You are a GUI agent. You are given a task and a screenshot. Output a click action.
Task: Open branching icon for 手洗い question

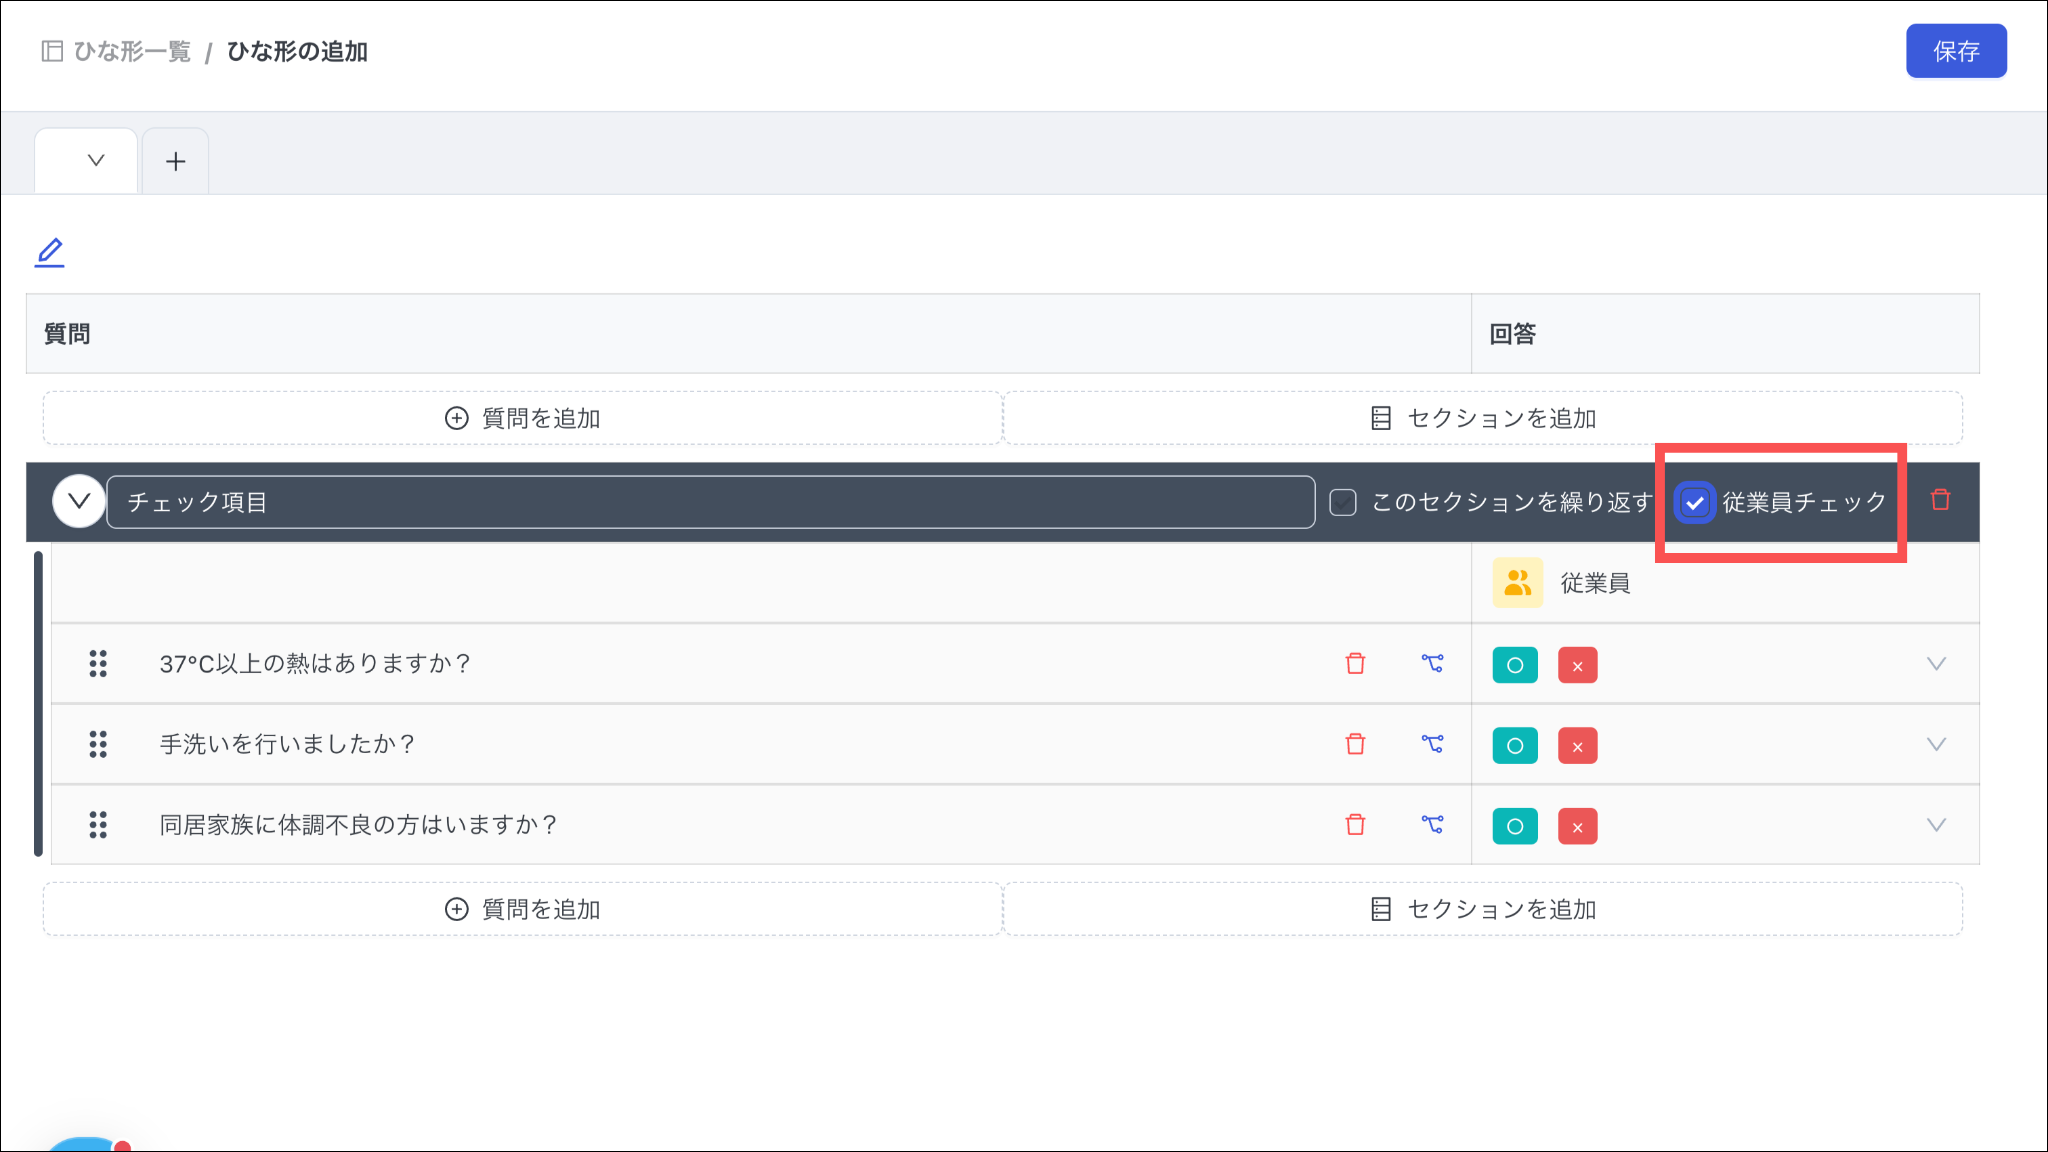1432,744
